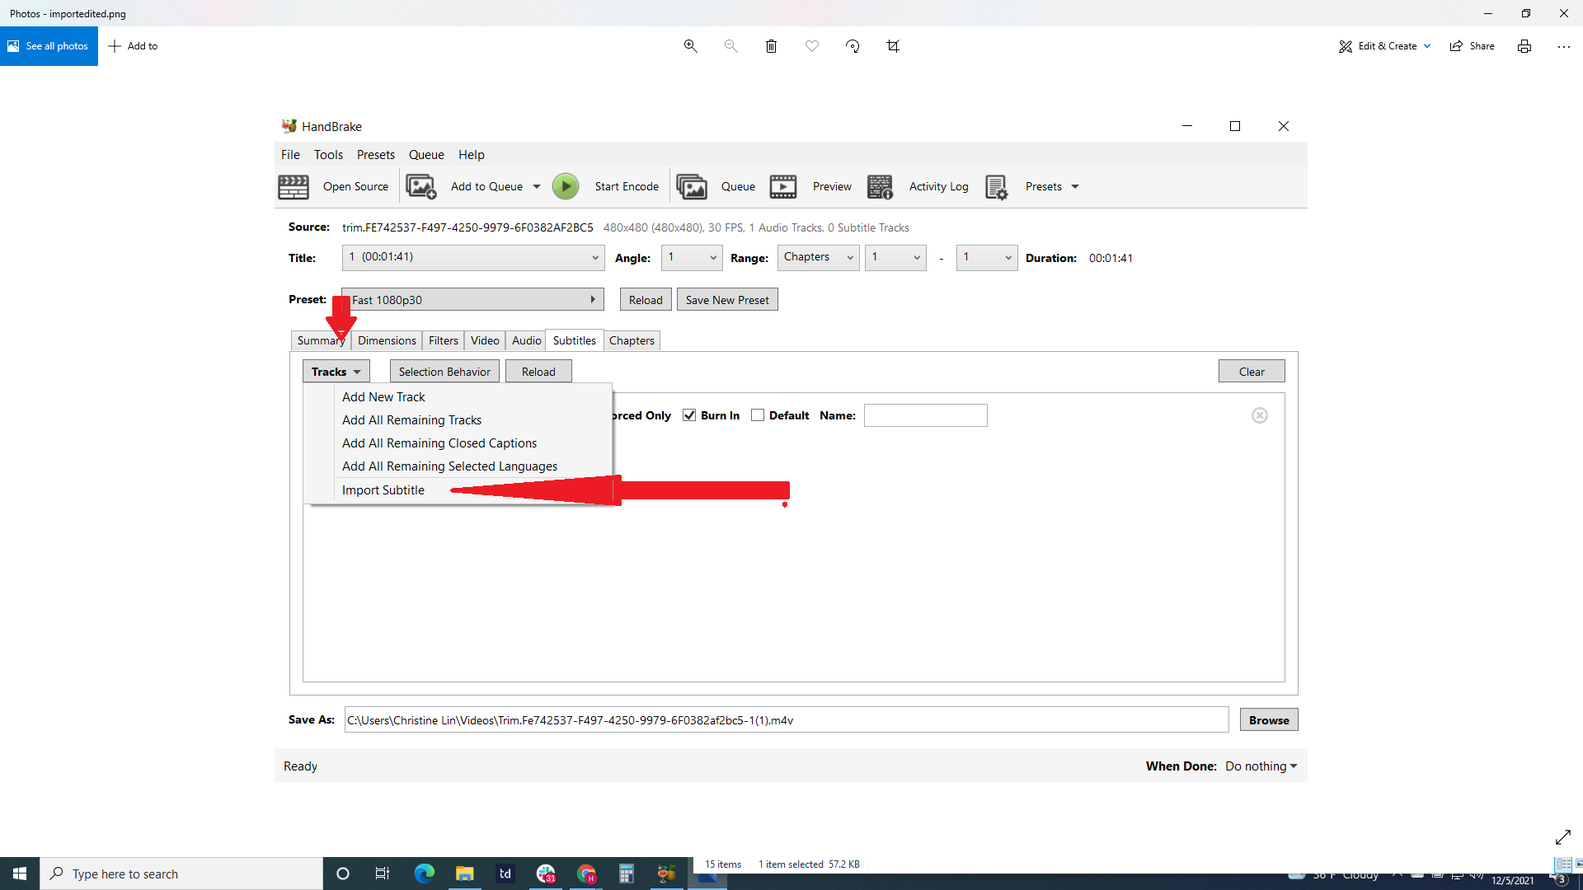Enter fullscreen with expand arrows icon

(1563, 837)
